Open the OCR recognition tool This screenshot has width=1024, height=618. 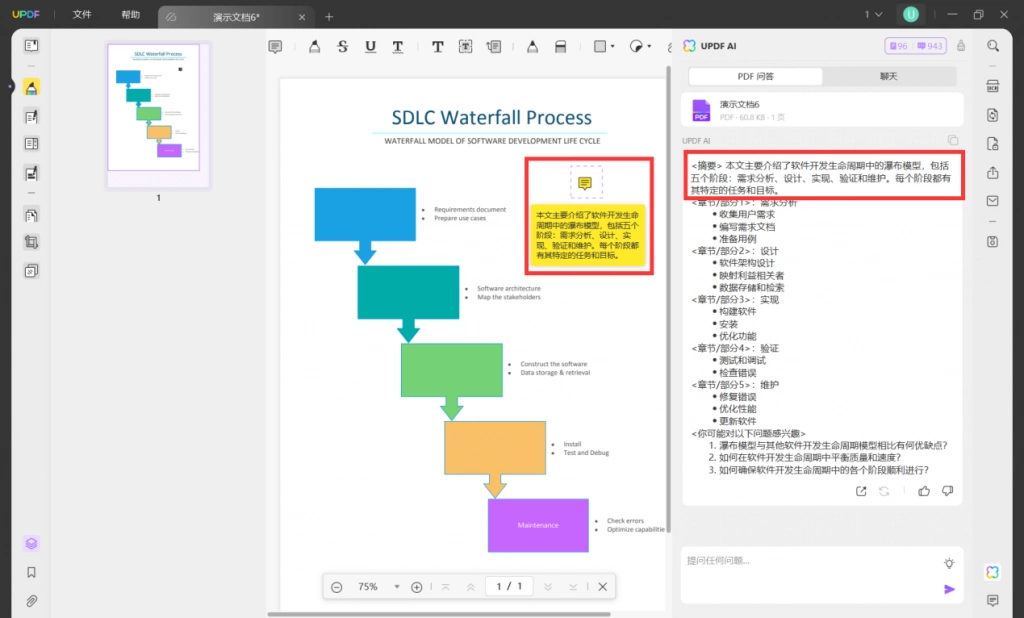click(x=993, y=86)
